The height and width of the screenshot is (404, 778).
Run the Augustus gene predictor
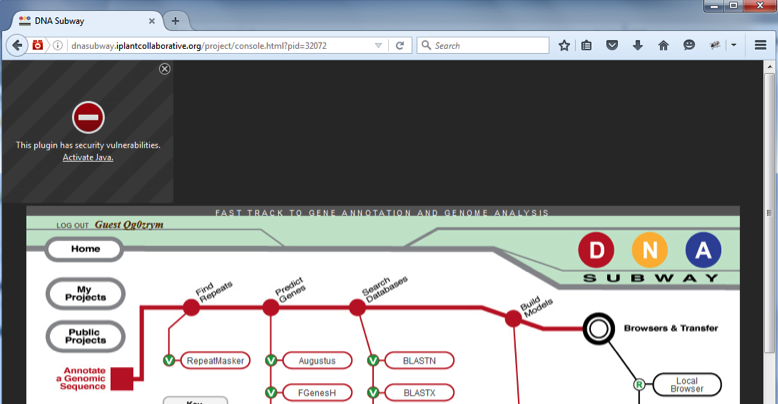[x=318, y=361]
